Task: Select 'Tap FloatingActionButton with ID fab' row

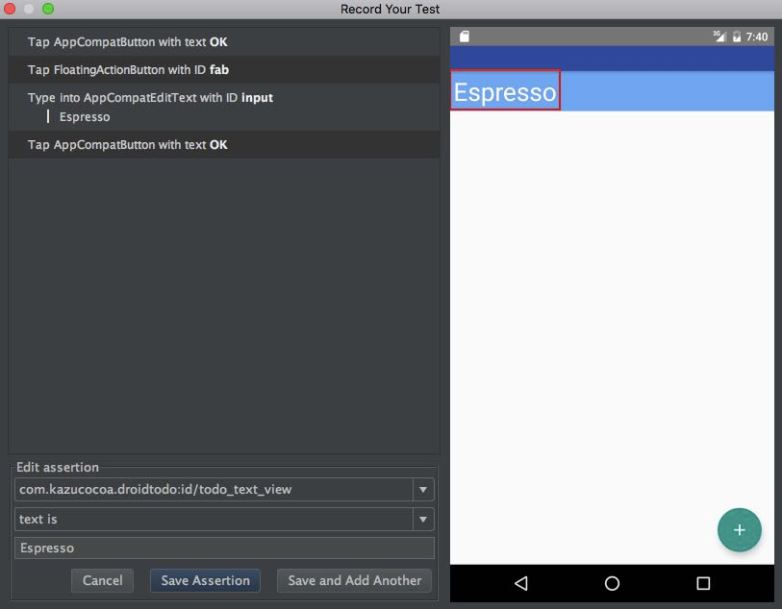Action: pyautogui.click(x=224, y=69)
